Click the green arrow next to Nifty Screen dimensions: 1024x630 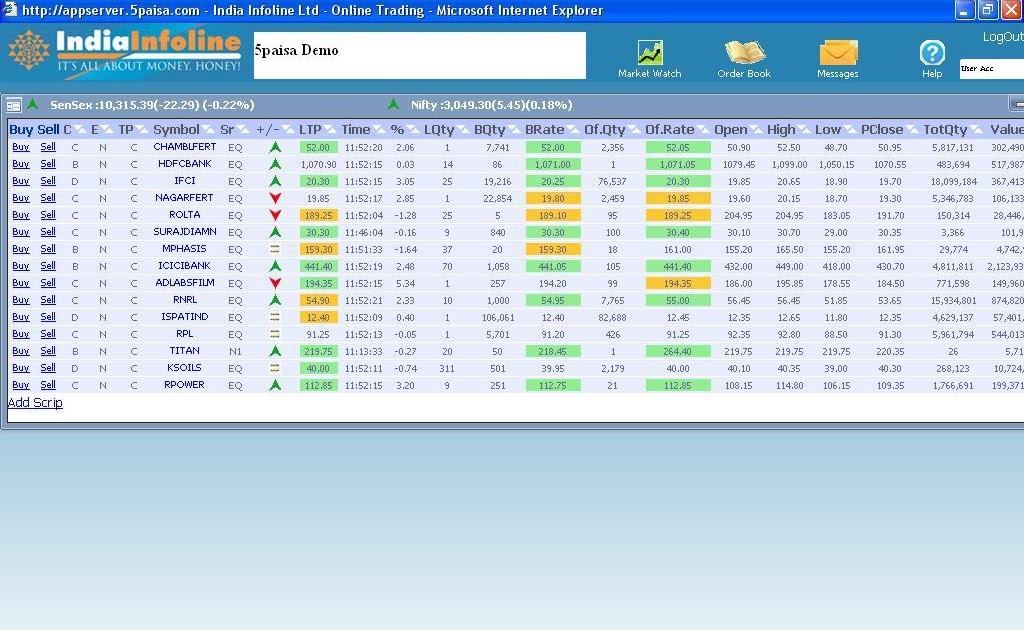pyautogui.click(x=393, y=104)
